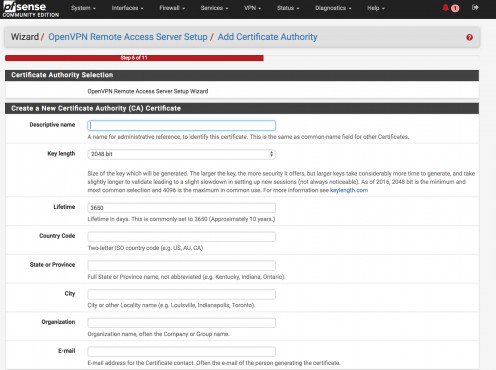Click the pfSense logo

point(31,9)
